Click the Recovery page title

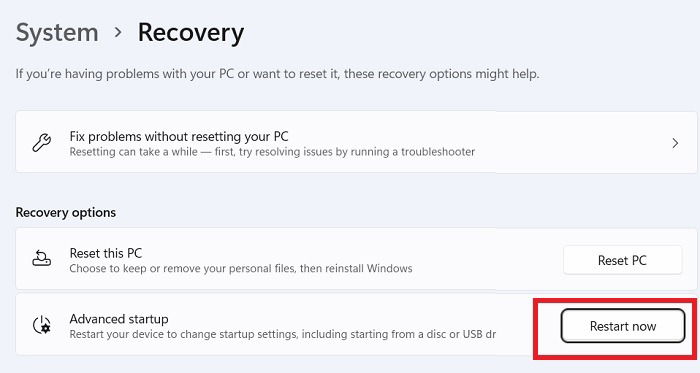(x=191, y=33)
